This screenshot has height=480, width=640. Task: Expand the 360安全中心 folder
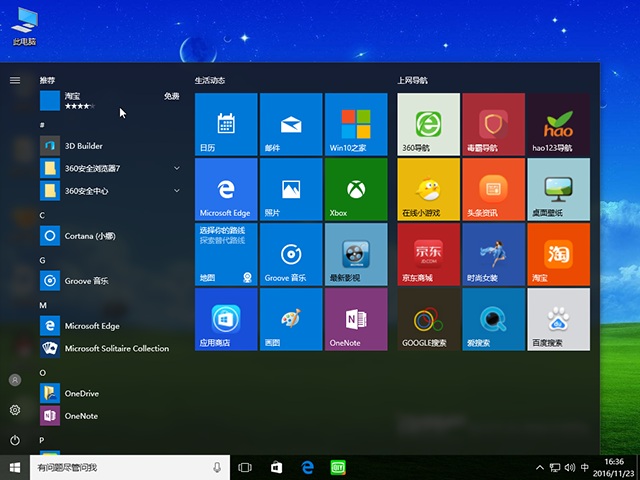click(x=176, y=190)
